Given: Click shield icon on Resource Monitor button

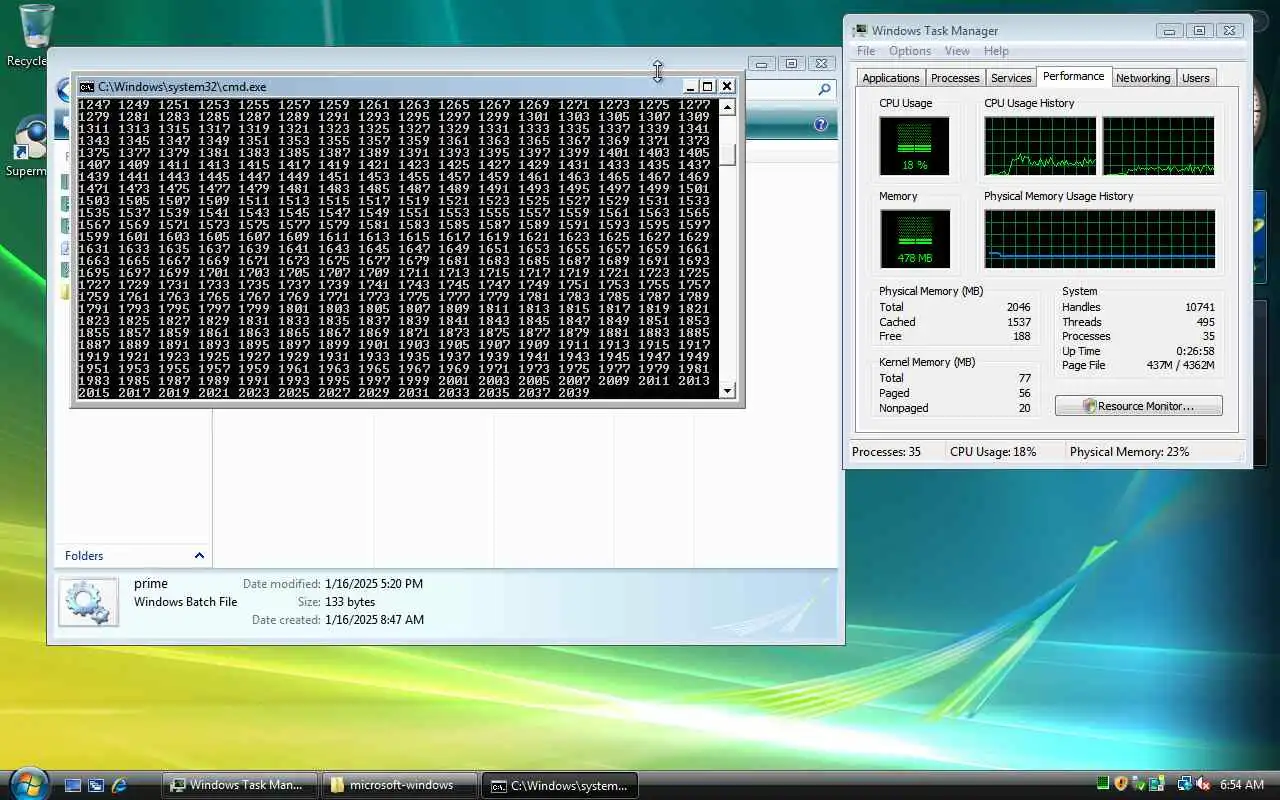Looking at the screenshot, I should pos(1090,406).
